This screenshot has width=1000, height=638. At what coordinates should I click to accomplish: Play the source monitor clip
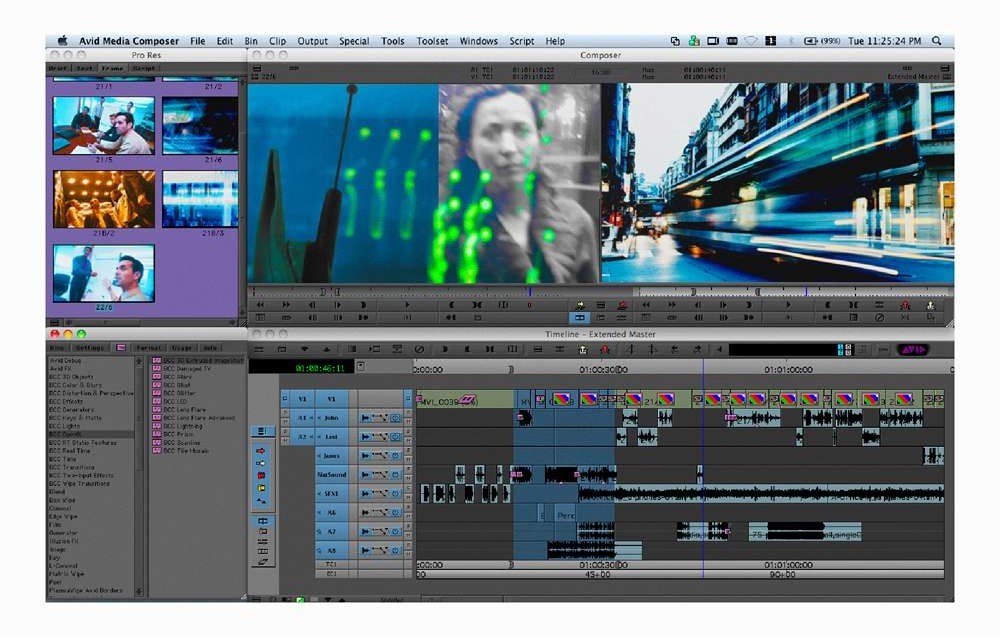pos(406,305)
